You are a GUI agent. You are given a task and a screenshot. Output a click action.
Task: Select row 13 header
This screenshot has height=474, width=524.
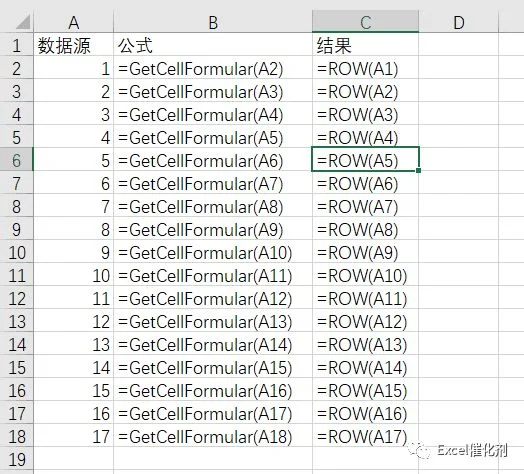tap(17, 321)
